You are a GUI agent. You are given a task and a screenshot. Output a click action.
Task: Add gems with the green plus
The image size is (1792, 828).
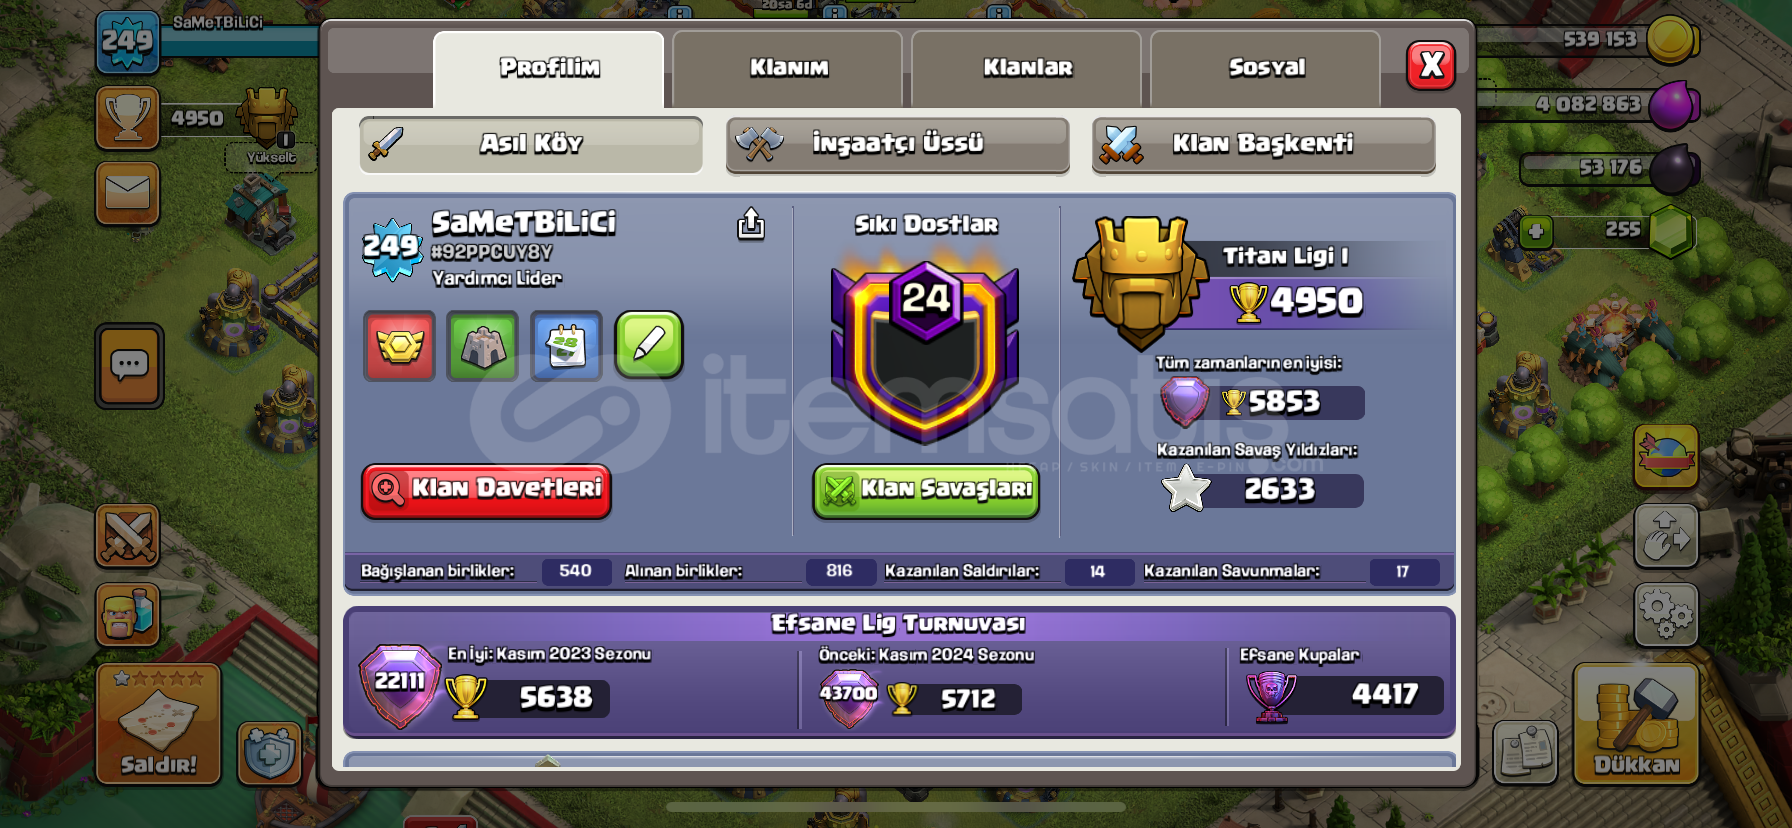tap(1536, 232)
